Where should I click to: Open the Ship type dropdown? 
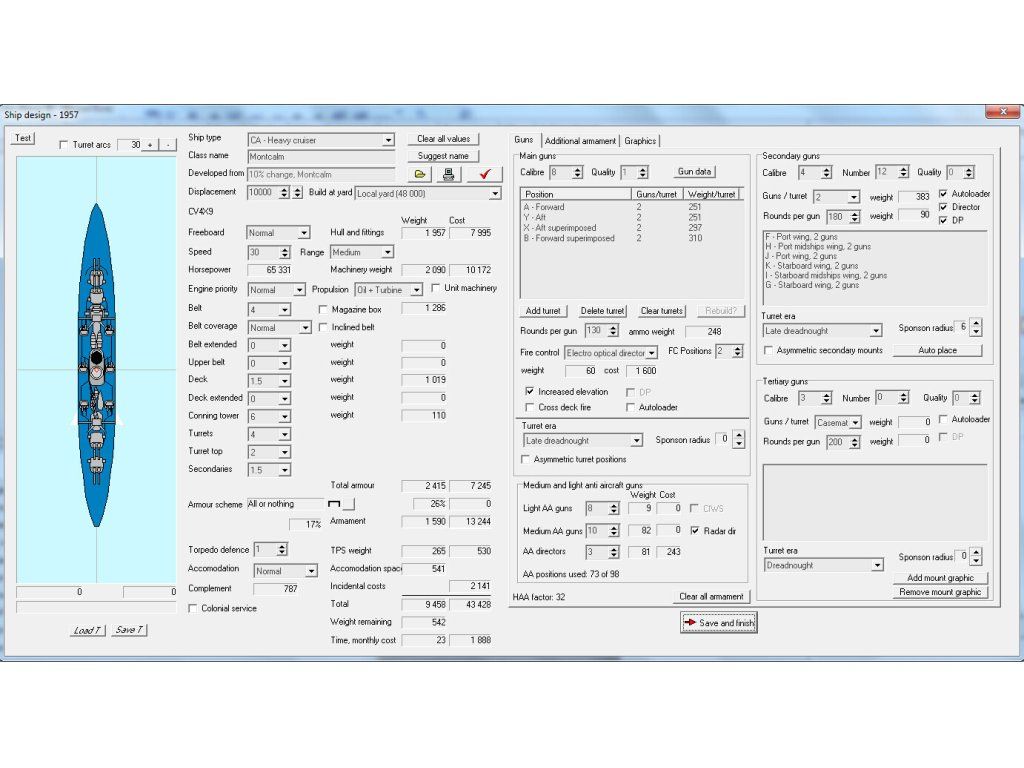click(388, 141)
